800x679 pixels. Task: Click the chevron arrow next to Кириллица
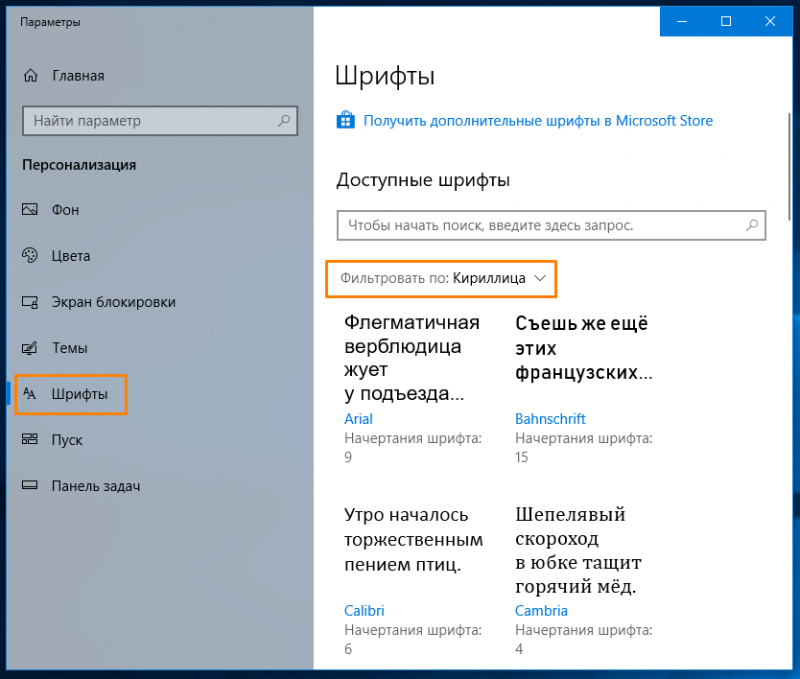pyautogui.click(x=540, y=278)
